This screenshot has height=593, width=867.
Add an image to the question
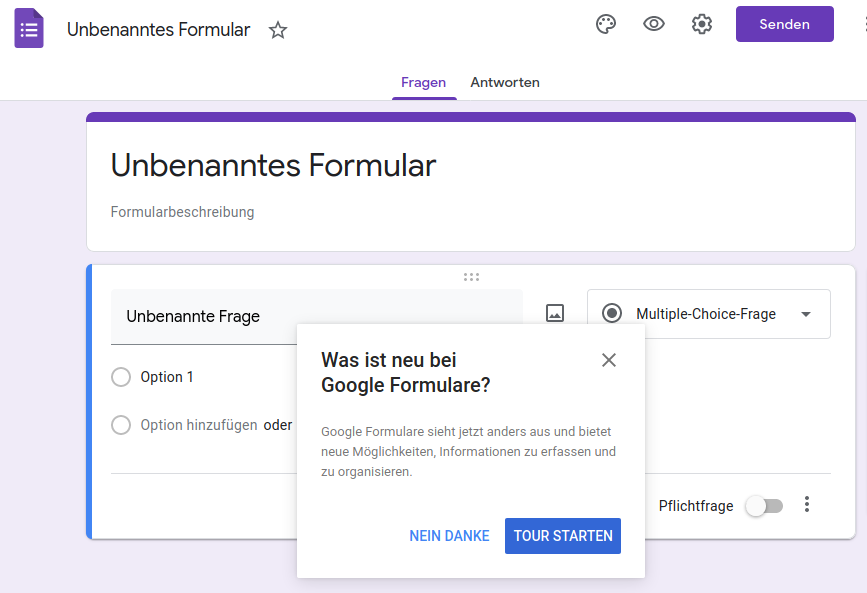(x=555, y=313)
